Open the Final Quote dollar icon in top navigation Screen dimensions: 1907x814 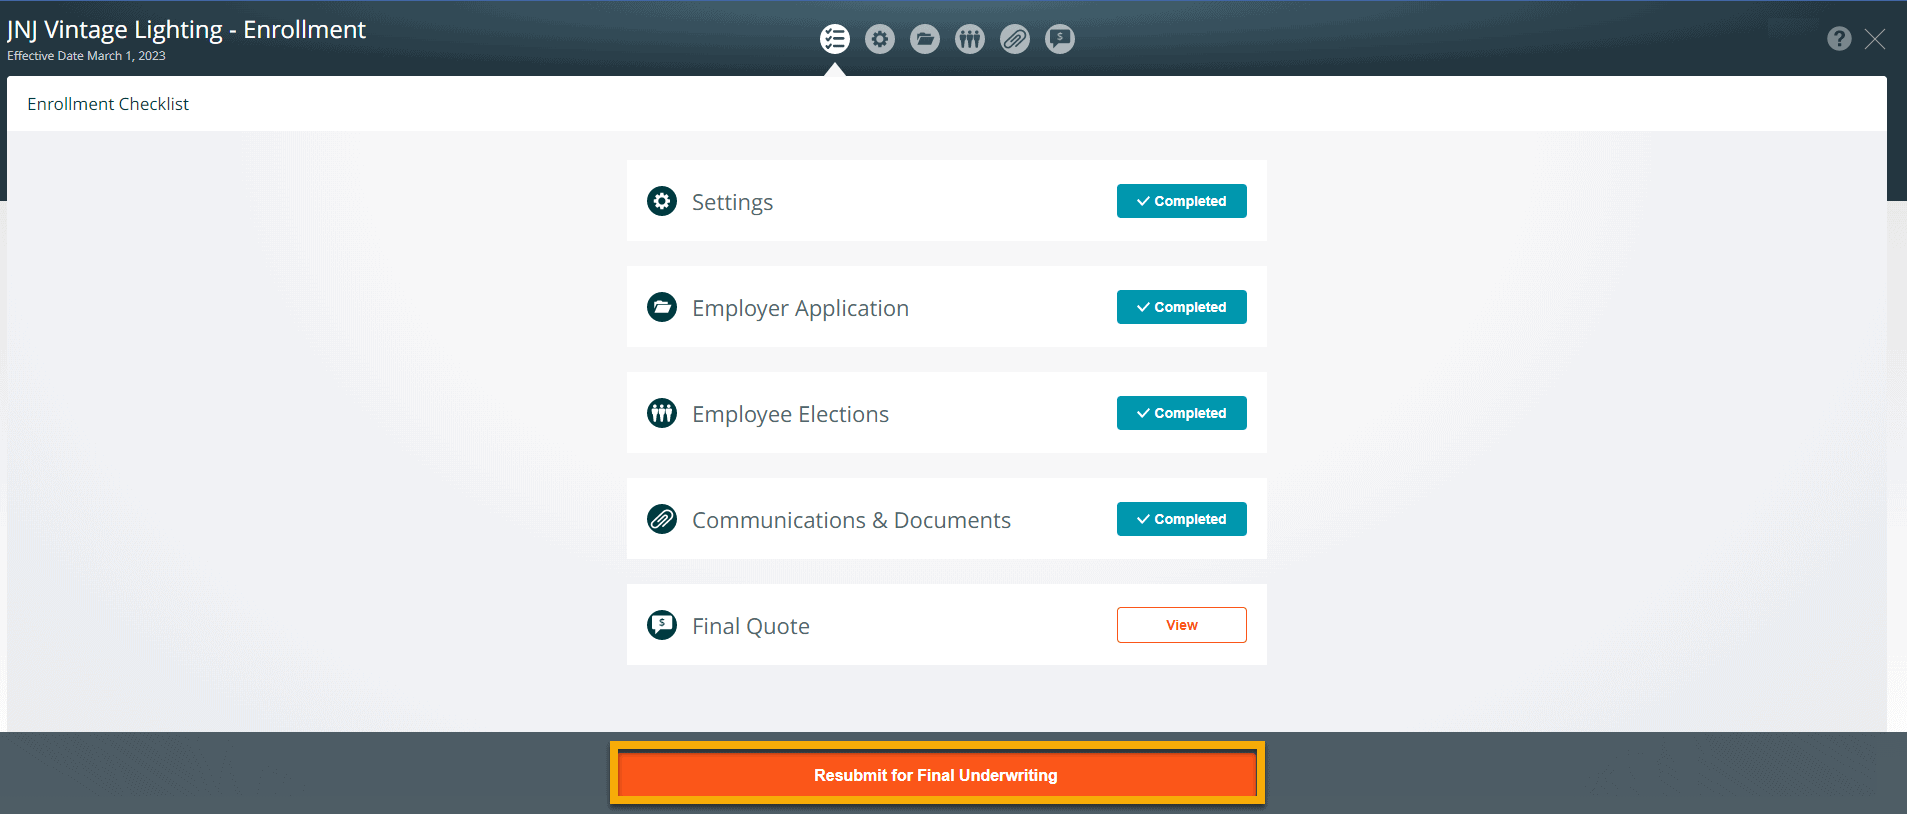[x=1060, y=39]
